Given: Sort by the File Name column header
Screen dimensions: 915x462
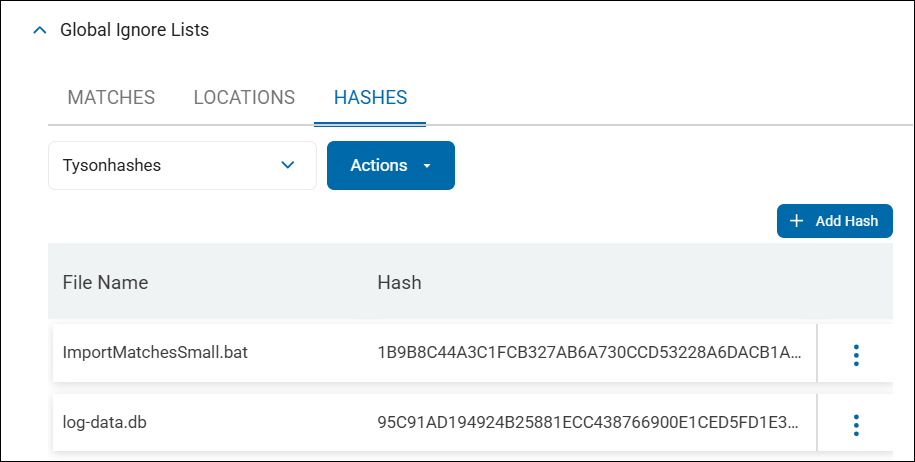Looking at the screenshot, I should [105, 282].
